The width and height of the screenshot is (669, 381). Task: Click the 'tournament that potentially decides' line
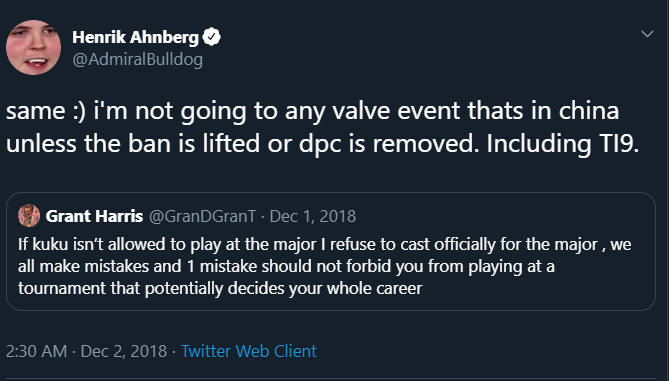click(x=220, y=288)
